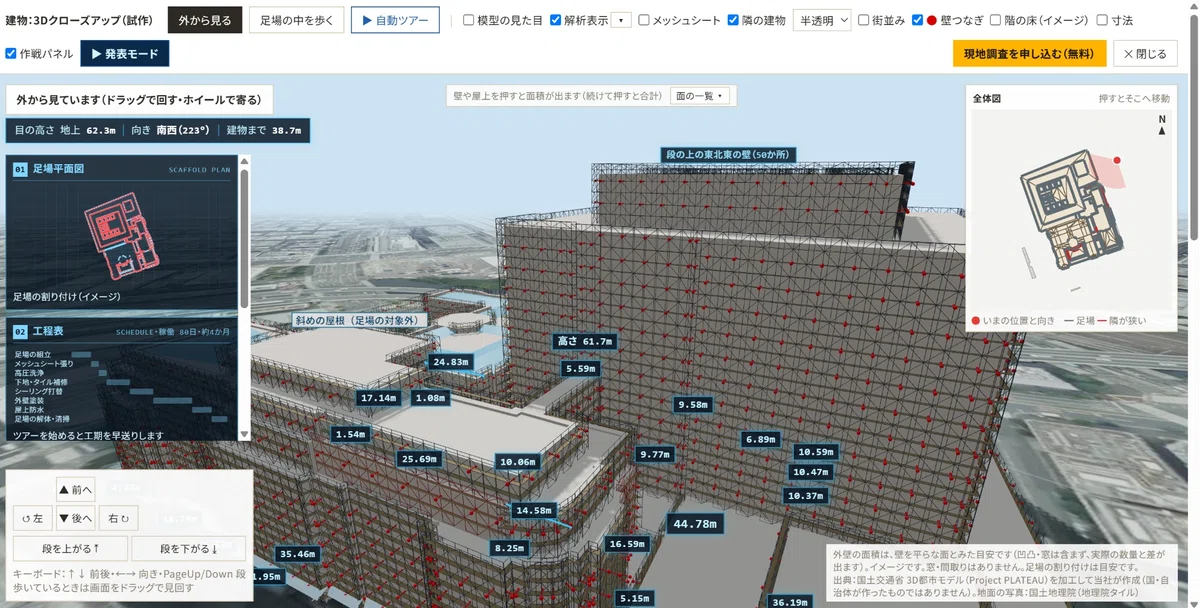Click the N compass in the 全体図 minimap

pos(1161,124)
